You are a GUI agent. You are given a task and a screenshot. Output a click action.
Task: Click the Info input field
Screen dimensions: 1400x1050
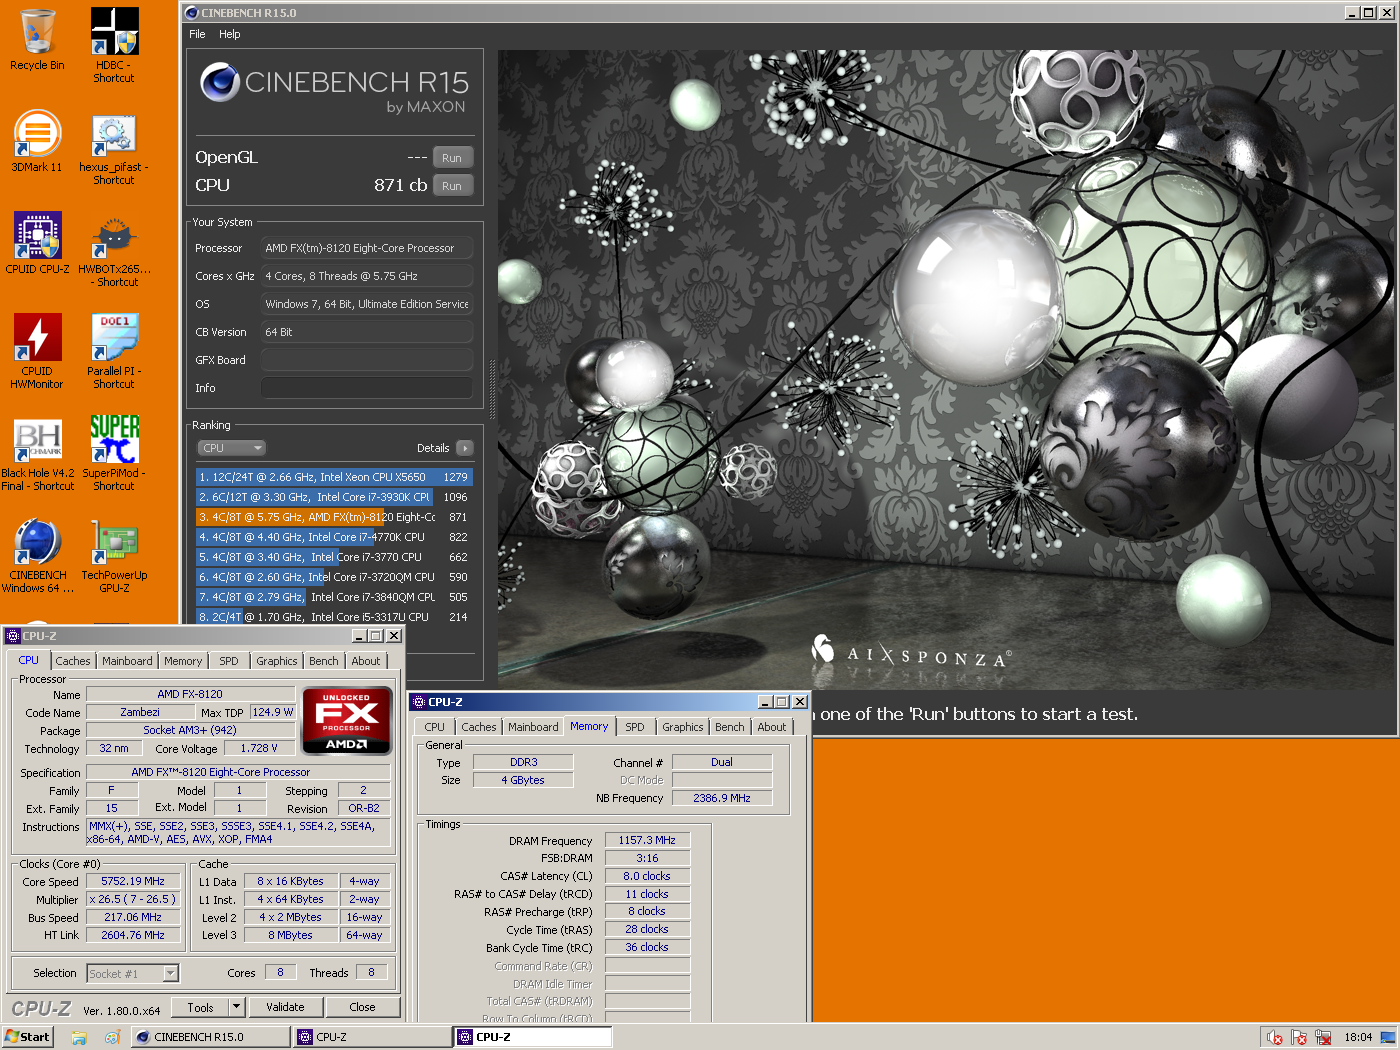tap(366, 388)
